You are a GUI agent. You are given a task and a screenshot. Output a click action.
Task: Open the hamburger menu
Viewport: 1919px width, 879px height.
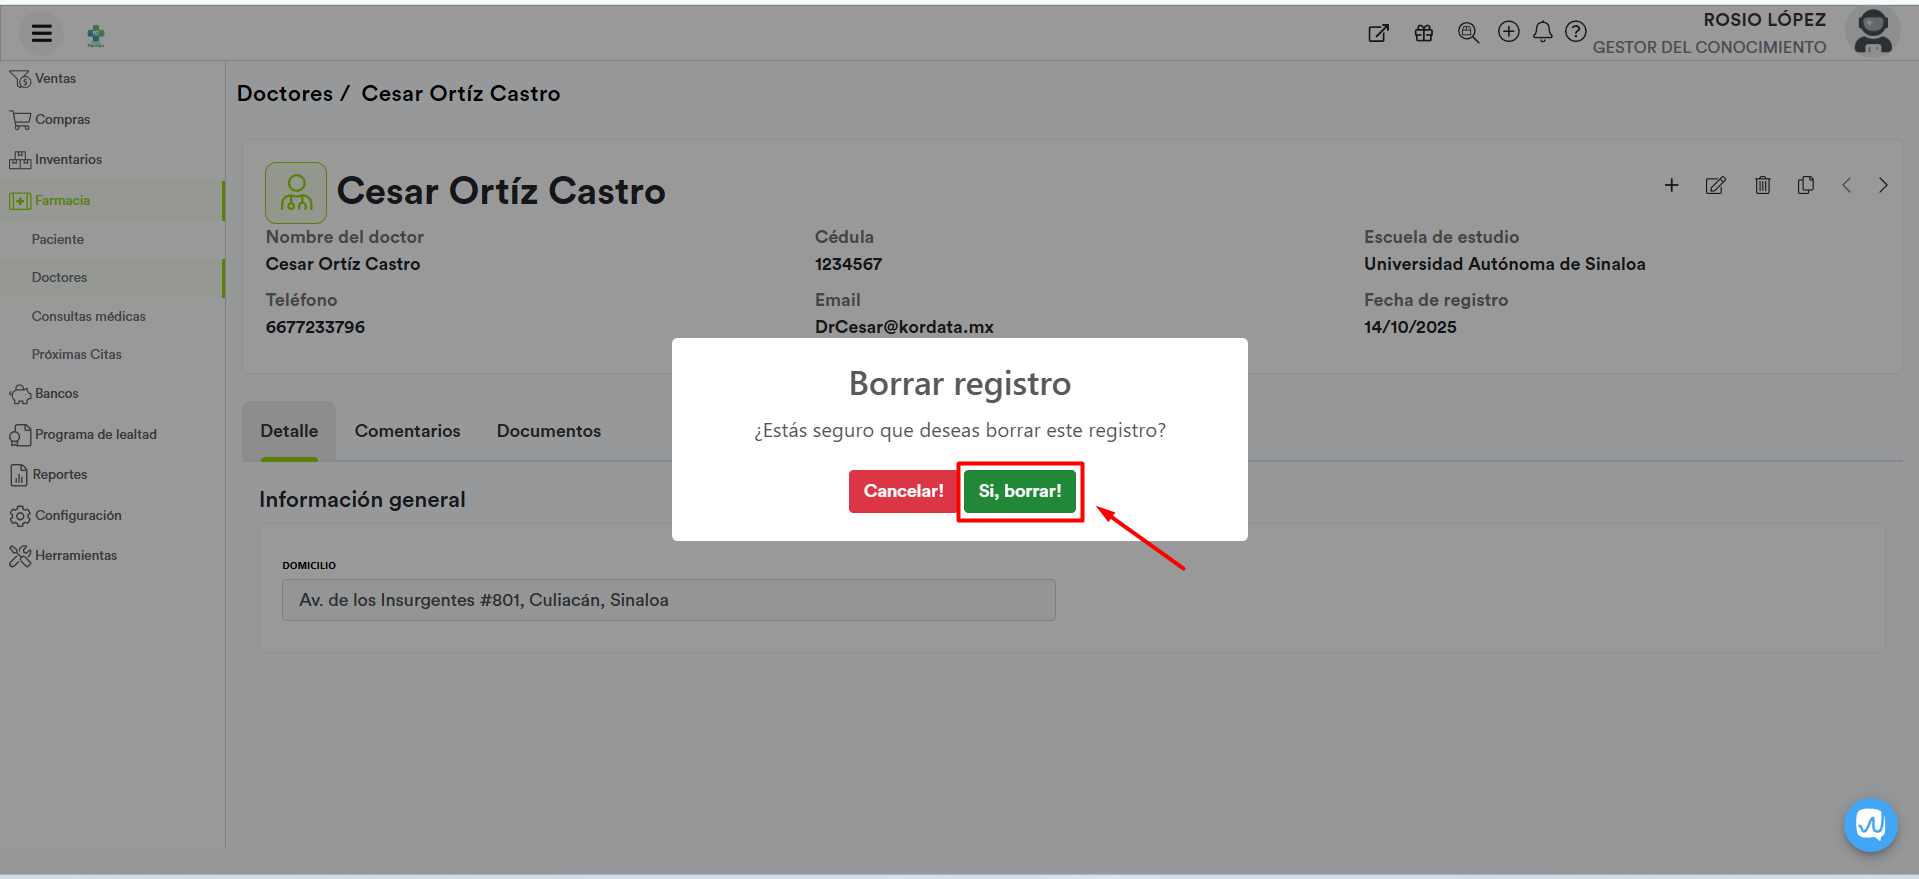[42, 34]
